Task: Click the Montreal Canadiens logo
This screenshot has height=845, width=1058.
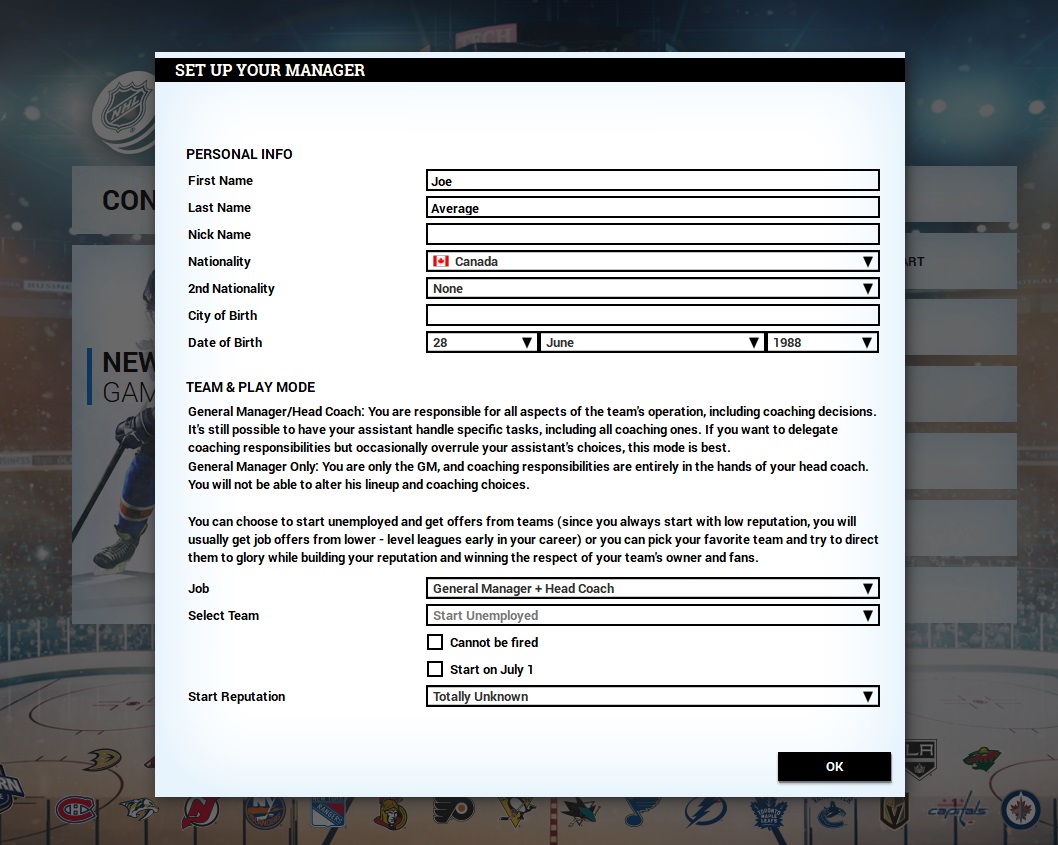Action: [74, 810]
